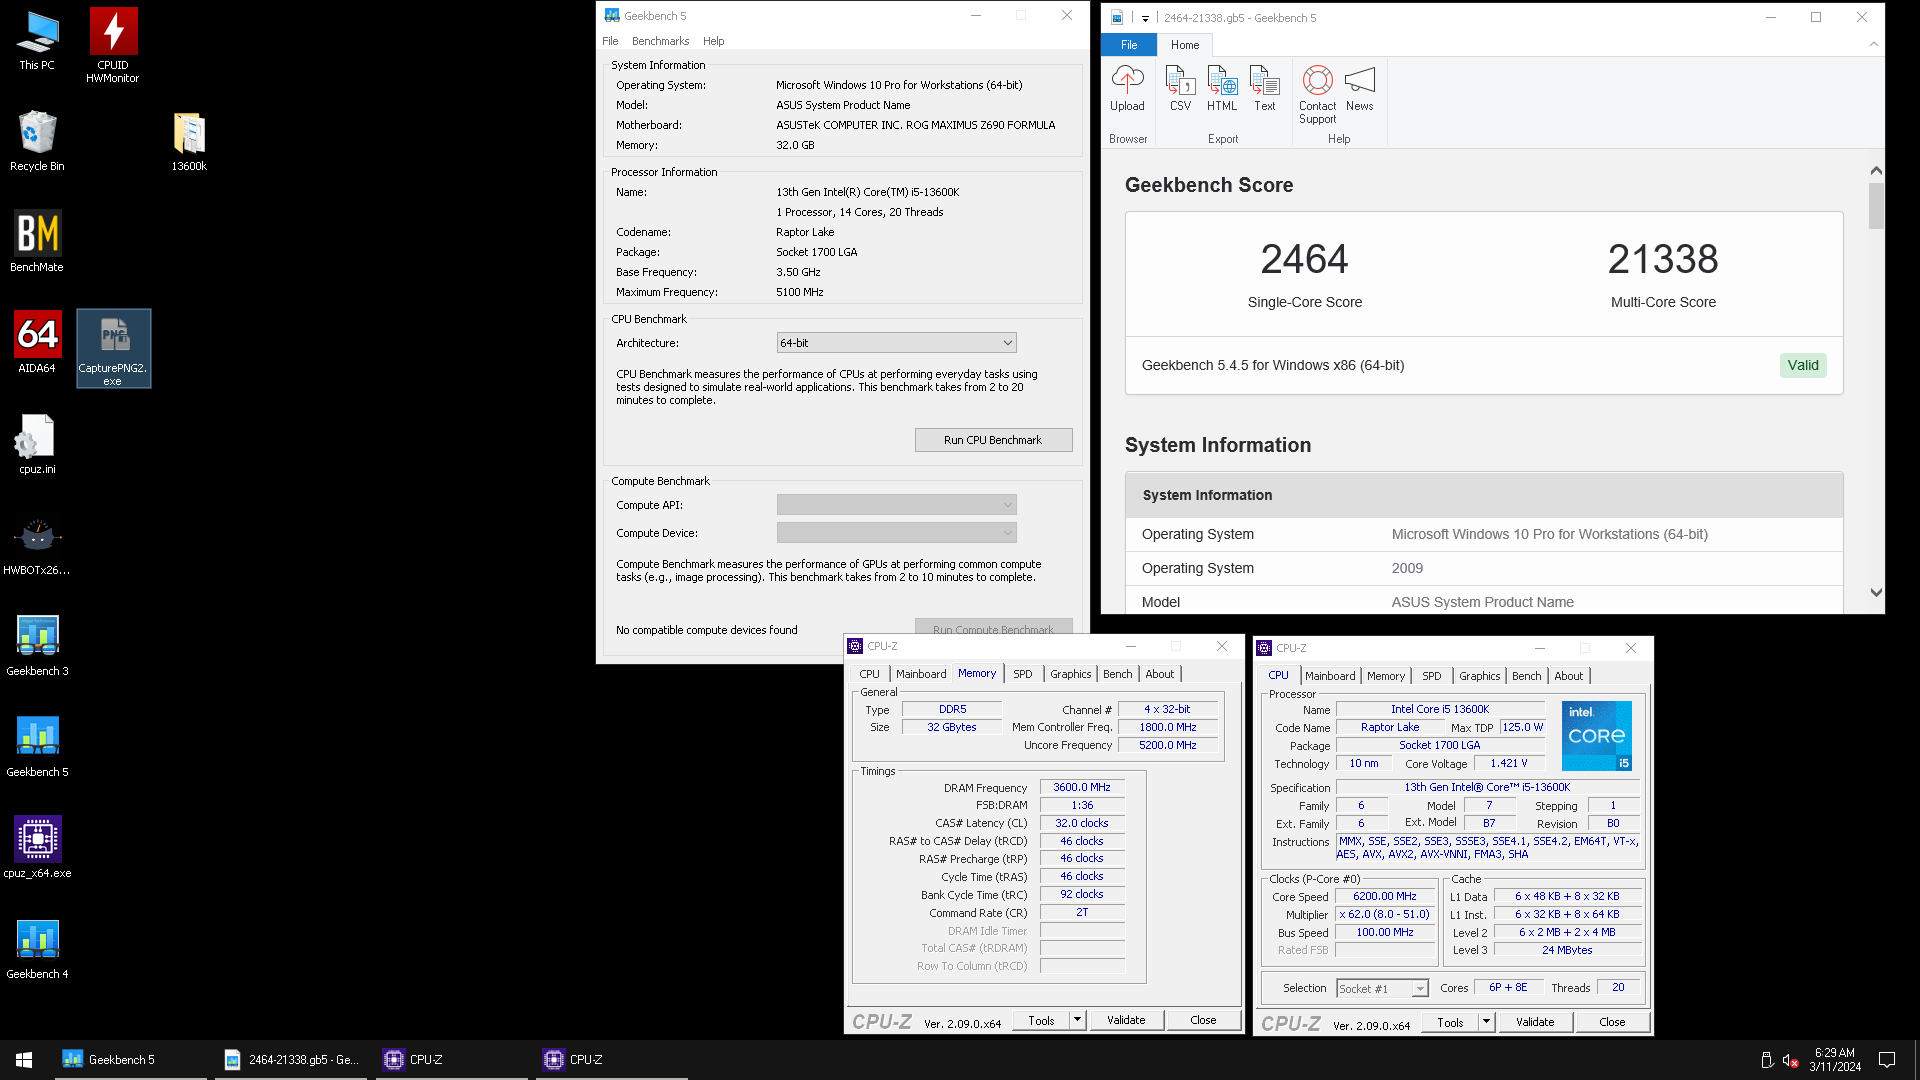1920x1080 pixels.
Task: Open the File menu in Geekbench 5
Action: click(610, 41)
